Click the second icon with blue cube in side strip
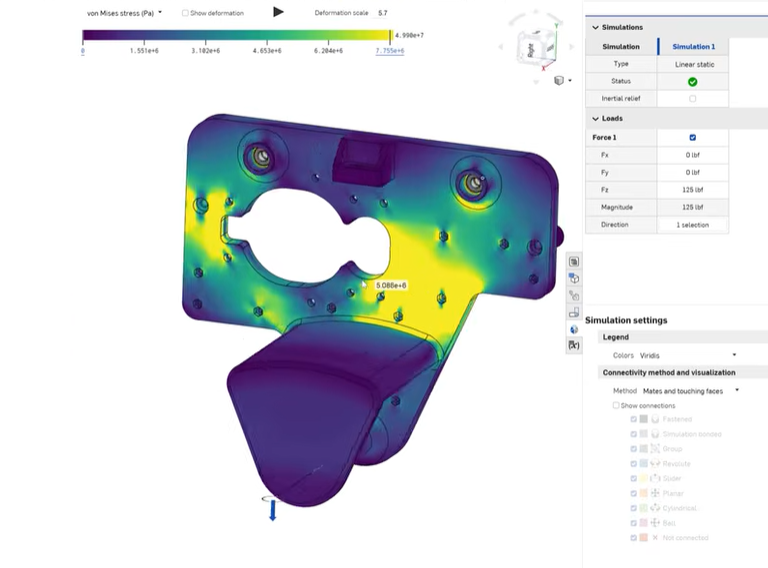 573,279
